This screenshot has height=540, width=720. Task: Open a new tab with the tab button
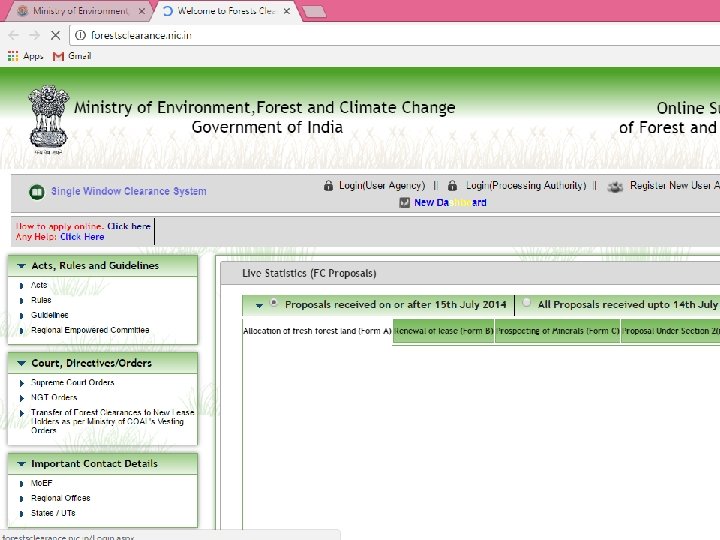pos(315,11)
